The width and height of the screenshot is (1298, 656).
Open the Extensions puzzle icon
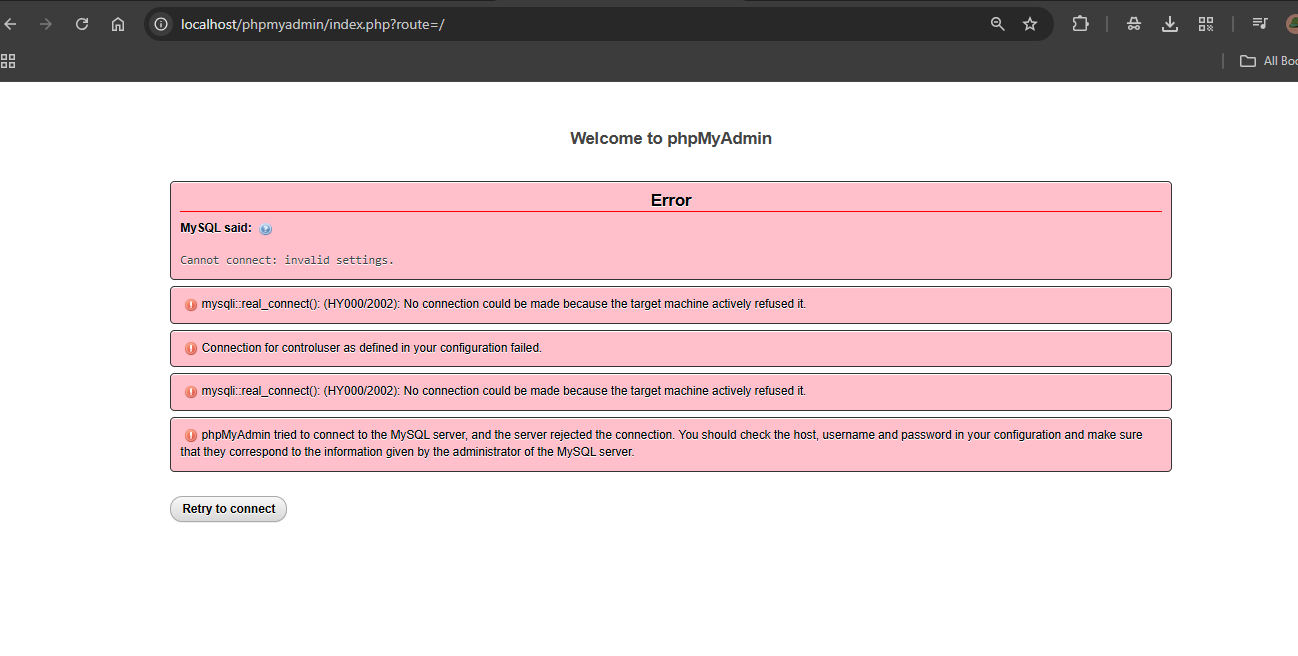[1080, 24]
